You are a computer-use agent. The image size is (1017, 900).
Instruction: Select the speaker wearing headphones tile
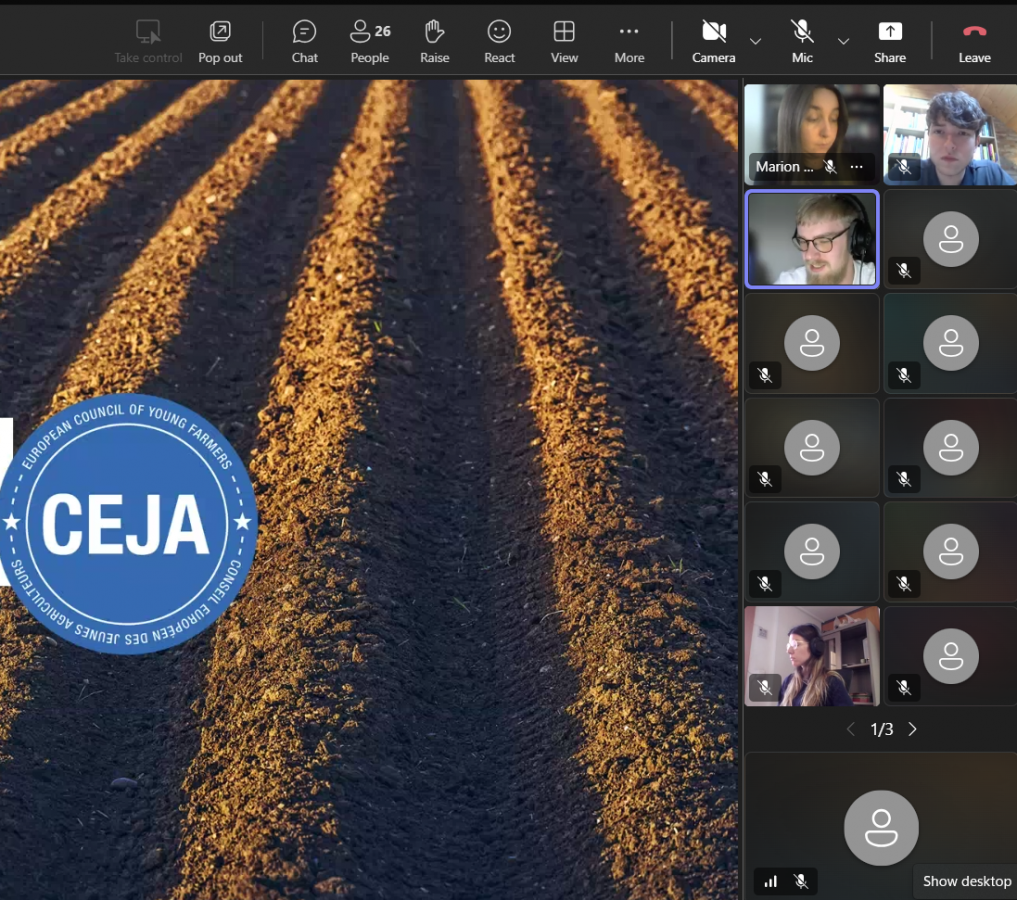coord(812,239)
